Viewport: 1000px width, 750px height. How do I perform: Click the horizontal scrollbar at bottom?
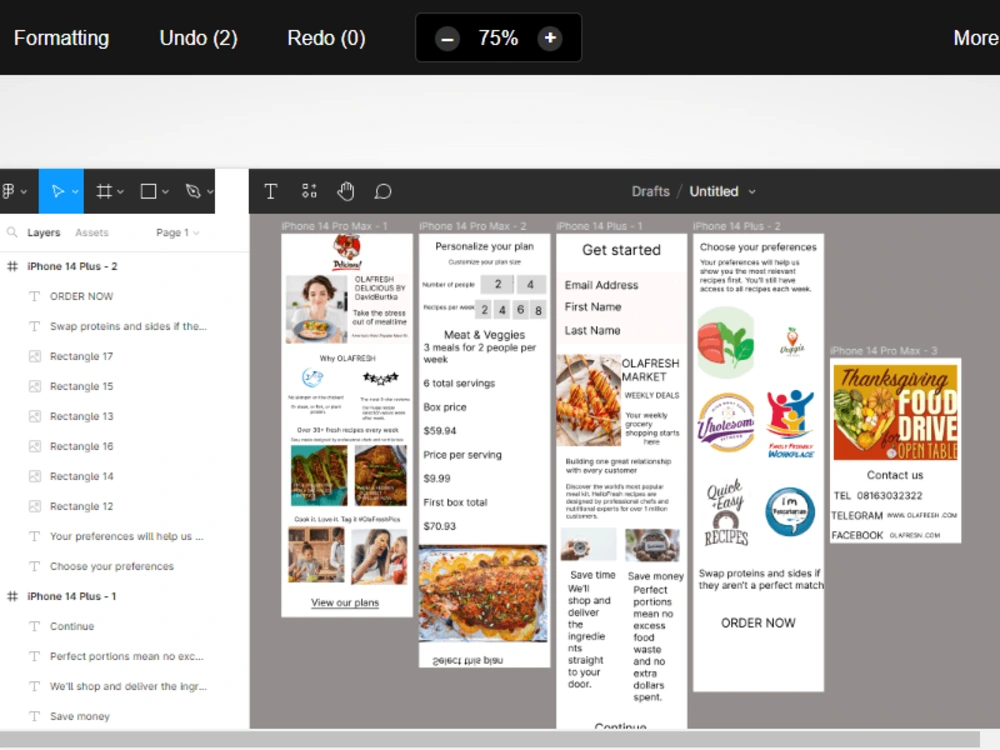click(x=490, y=740)
